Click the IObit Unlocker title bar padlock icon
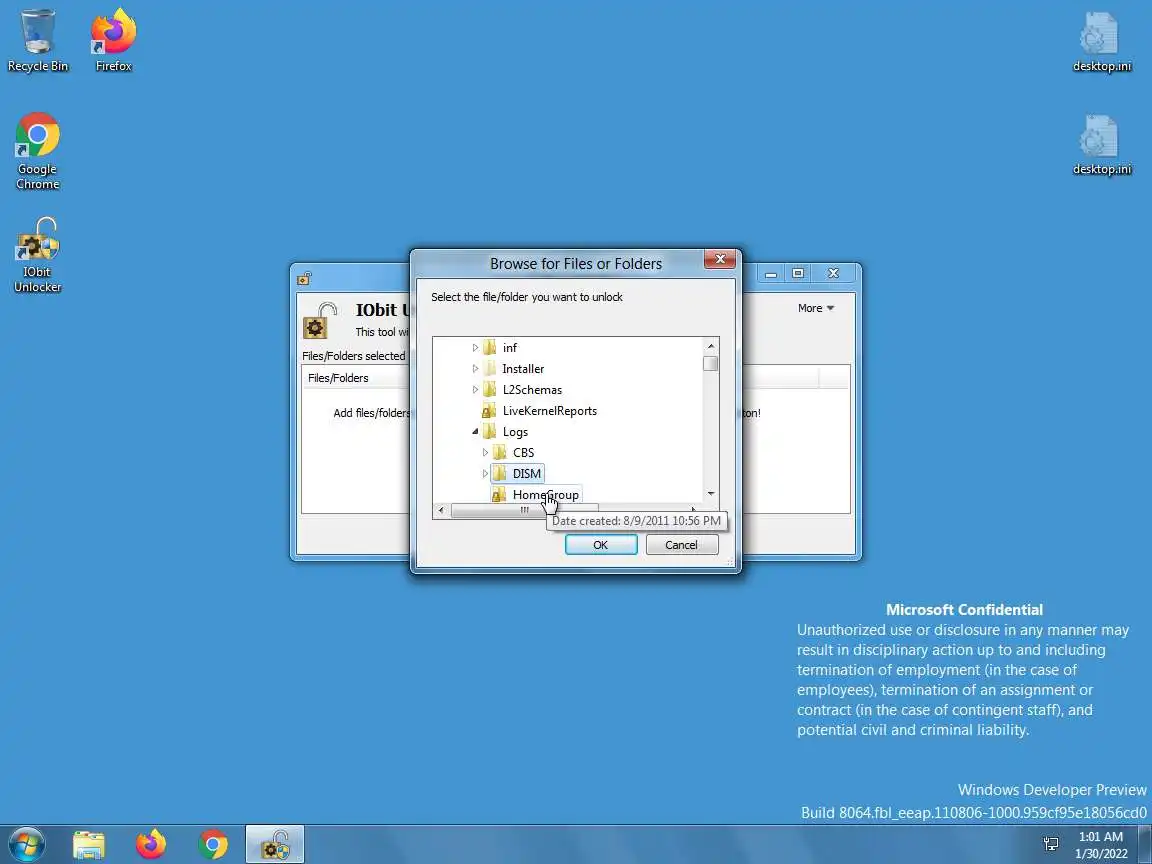Image resolution: width=1152 pixels, height=864 pixels. coord(304,278)
